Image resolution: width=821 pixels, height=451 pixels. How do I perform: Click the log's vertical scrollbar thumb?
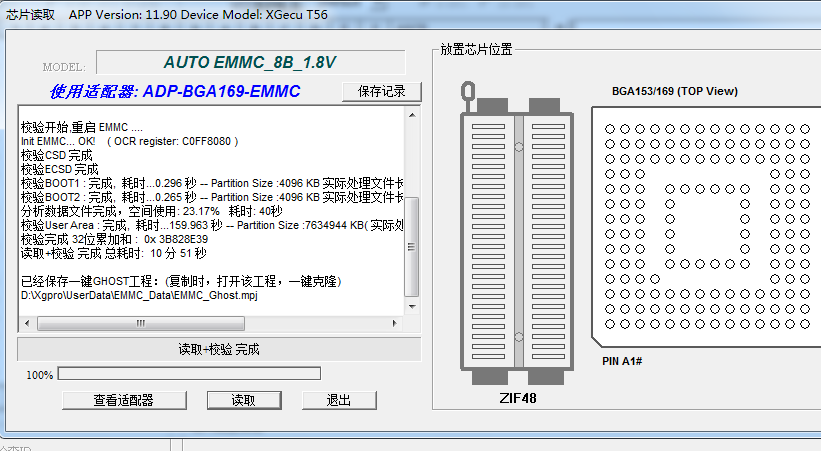(x=411, y=245)
